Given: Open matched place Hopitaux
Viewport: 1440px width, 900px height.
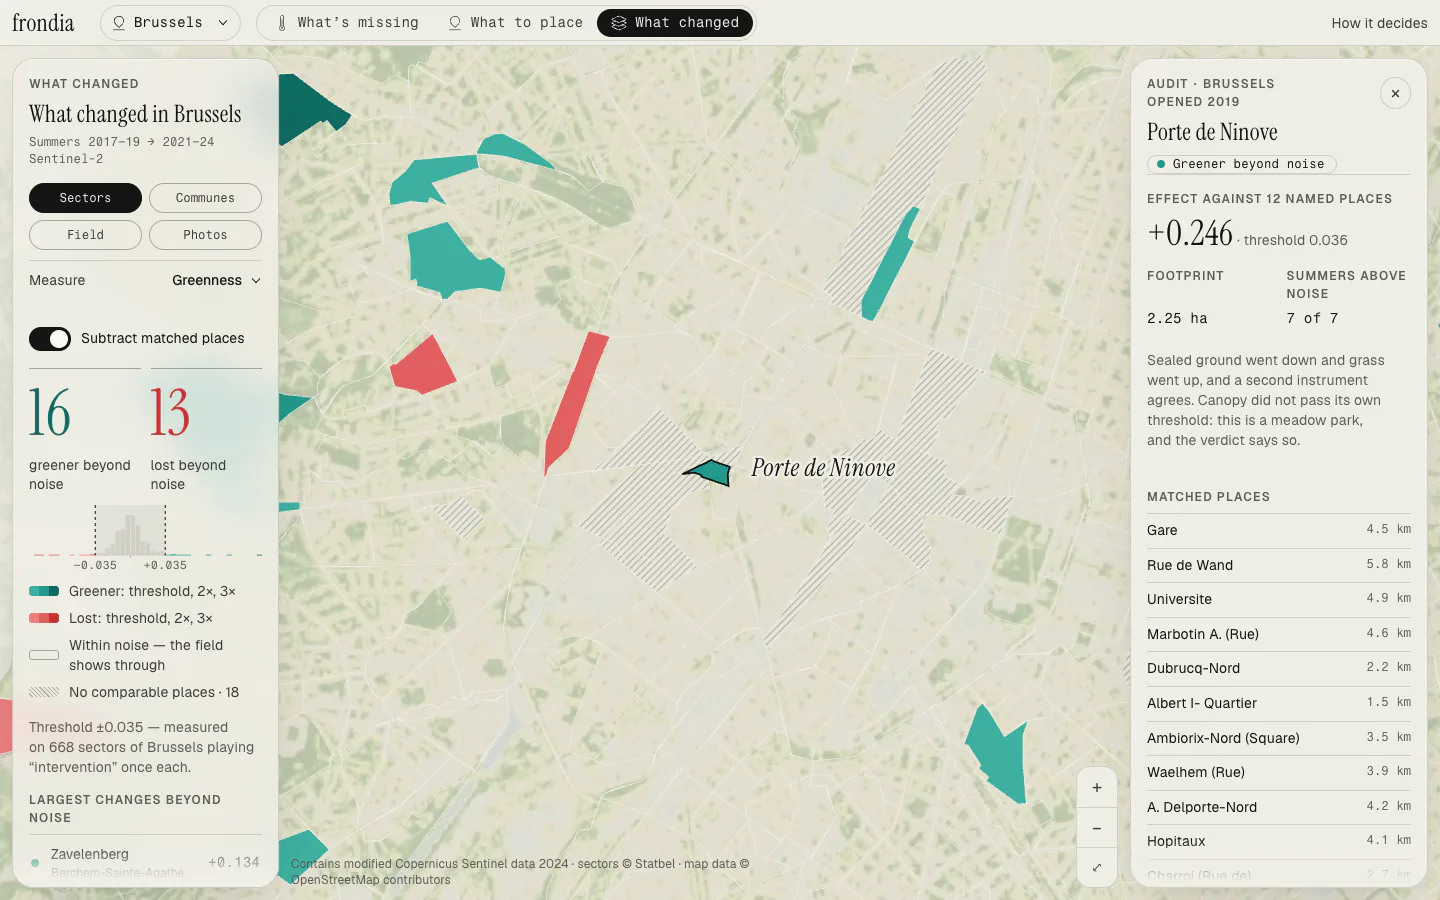Looking at the screenshot, I should point(1279,842).
